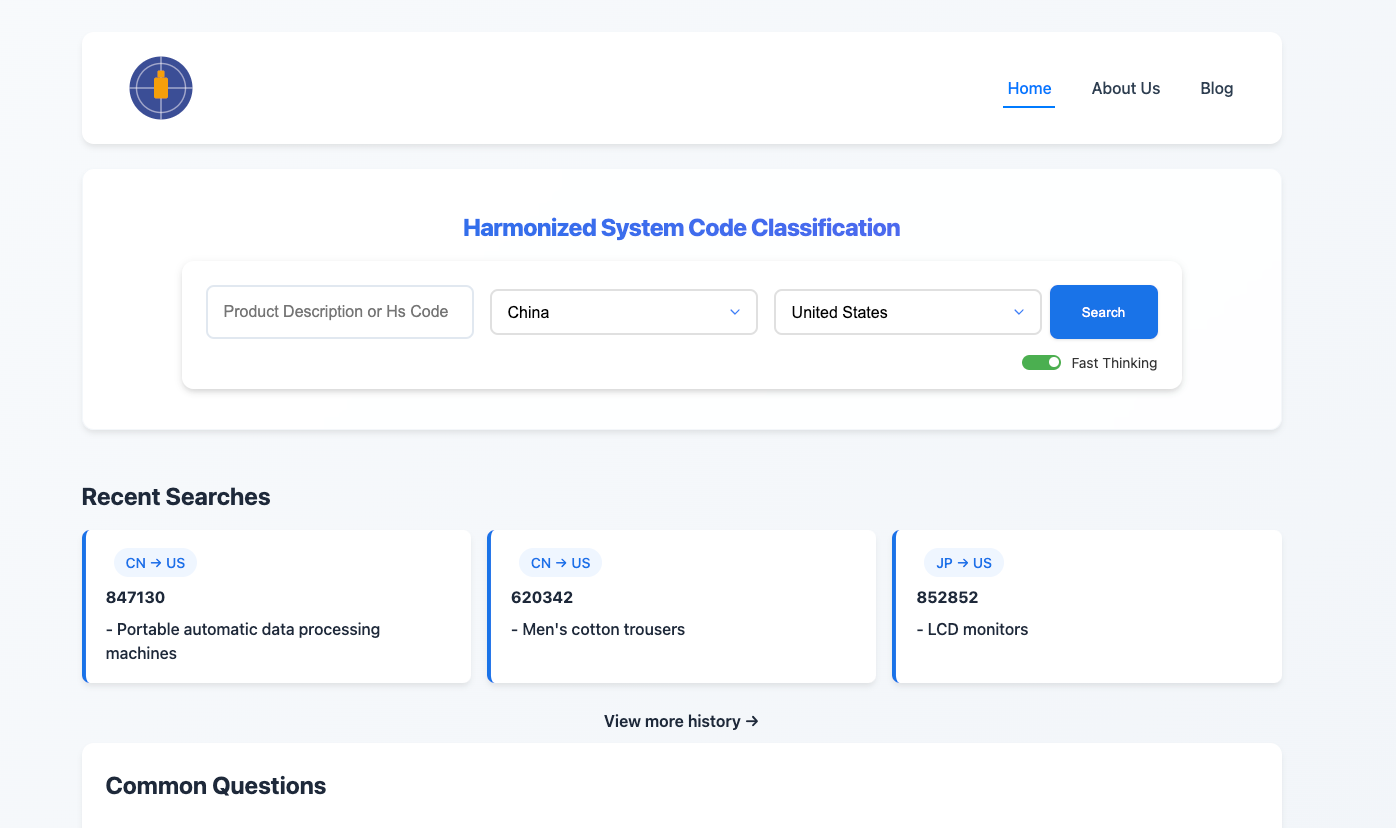The width and height of the screenshot is (1396, 828).
Task: Open the Blog section
Action: (1216, 88)
